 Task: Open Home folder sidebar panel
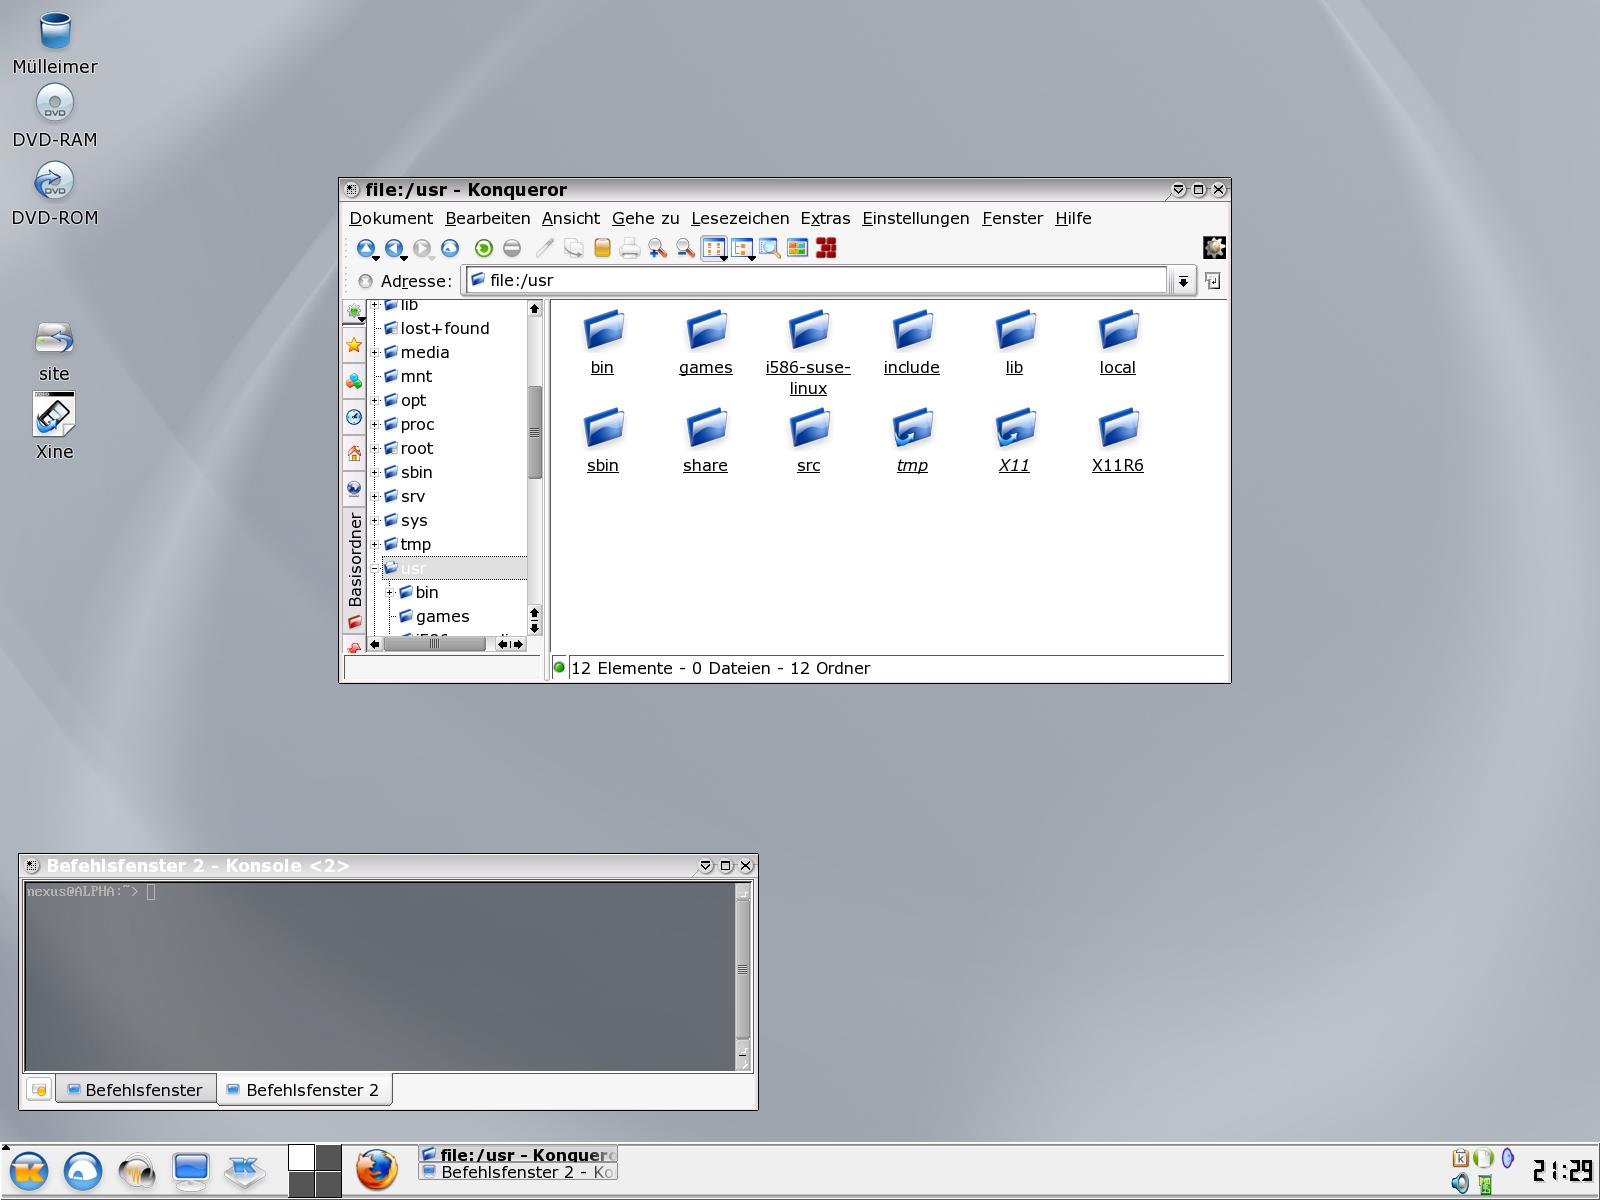[x=354, y=453]
